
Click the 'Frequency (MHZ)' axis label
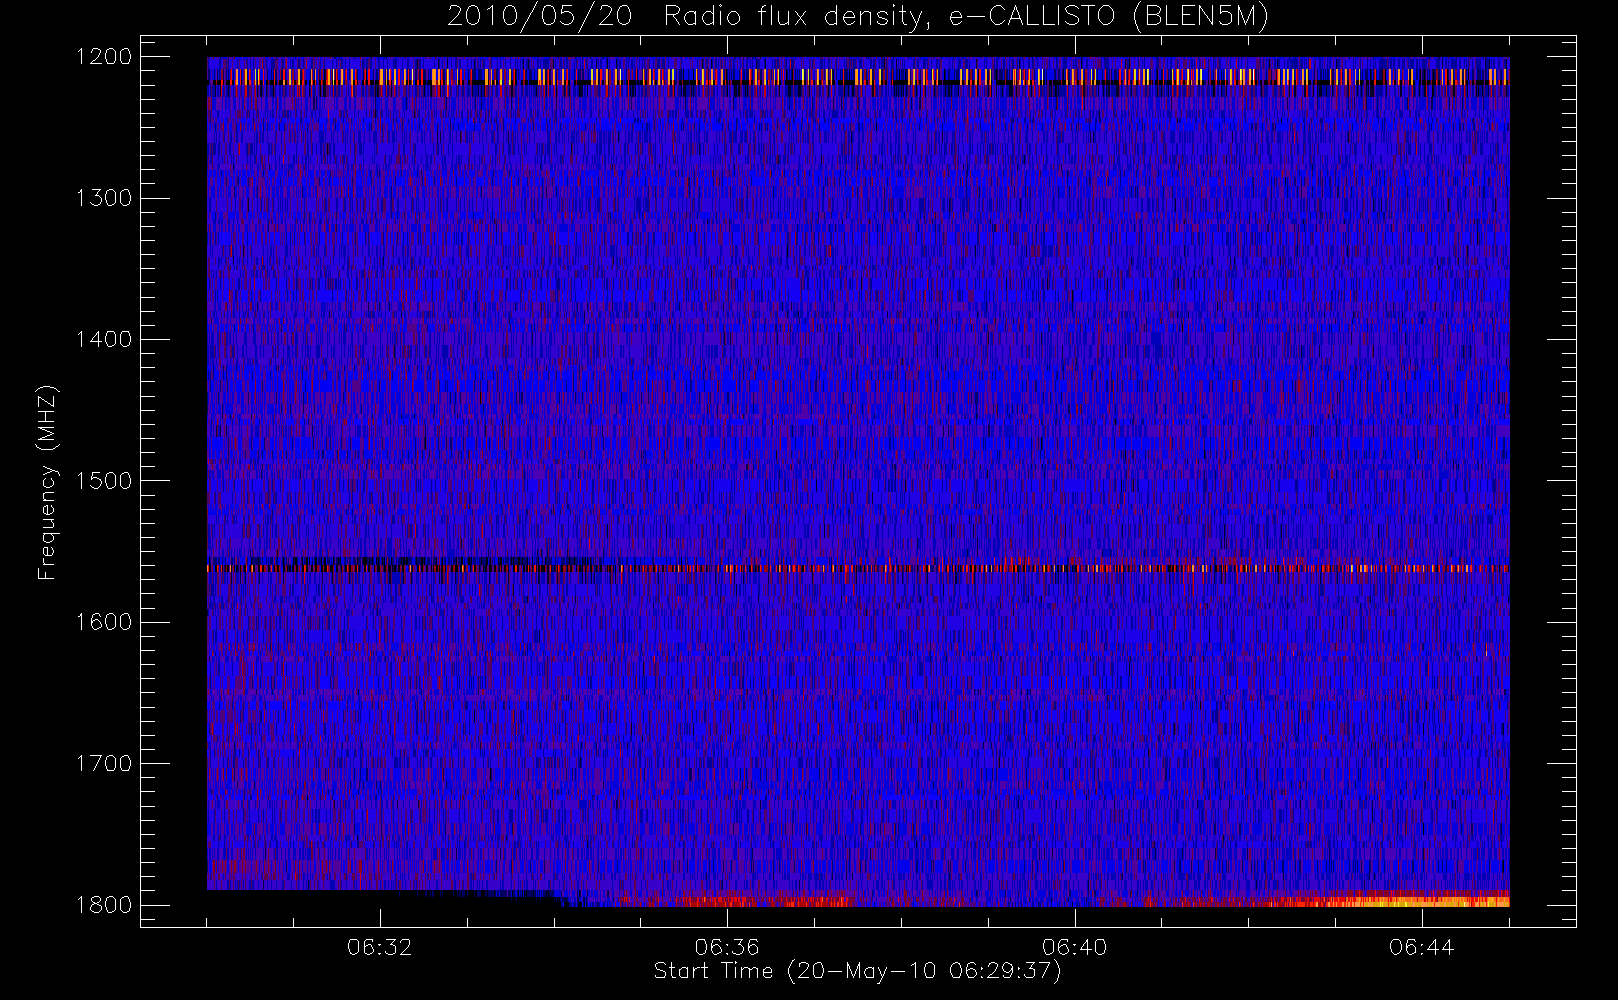(47, 482)
